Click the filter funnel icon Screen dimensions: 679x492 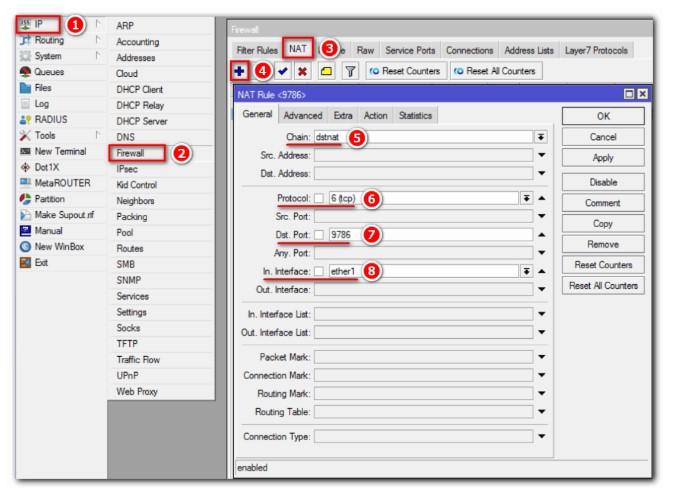[x=350, y=71]
